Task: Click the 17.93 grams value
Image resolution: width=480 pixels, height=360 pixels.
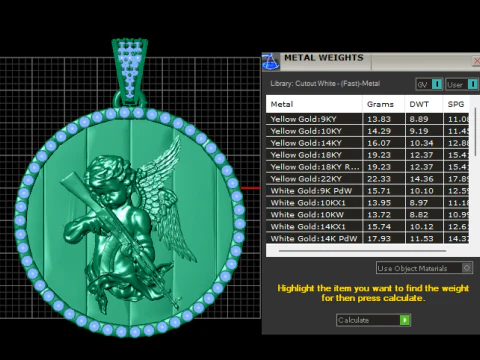Action: pos(379,239)
